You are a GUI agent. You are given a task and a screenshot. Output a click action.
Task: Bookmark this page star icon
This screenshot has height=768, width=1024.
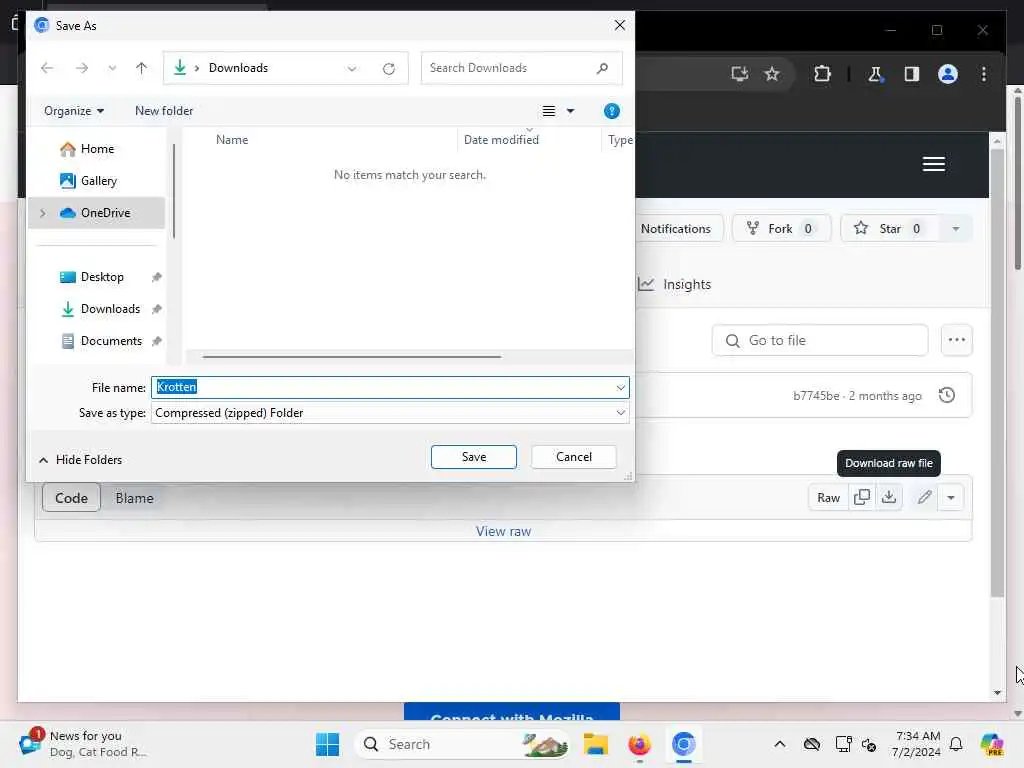772,74
